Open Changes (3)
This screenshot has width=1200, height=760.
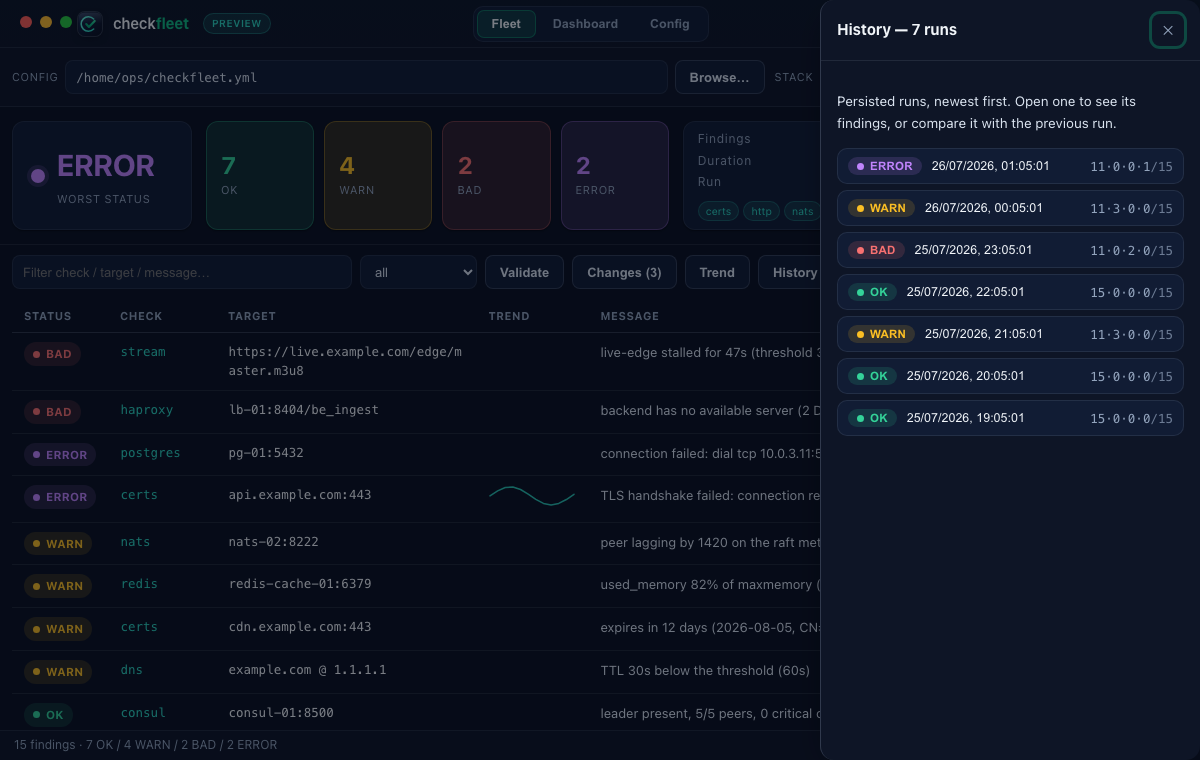(624, 272)
